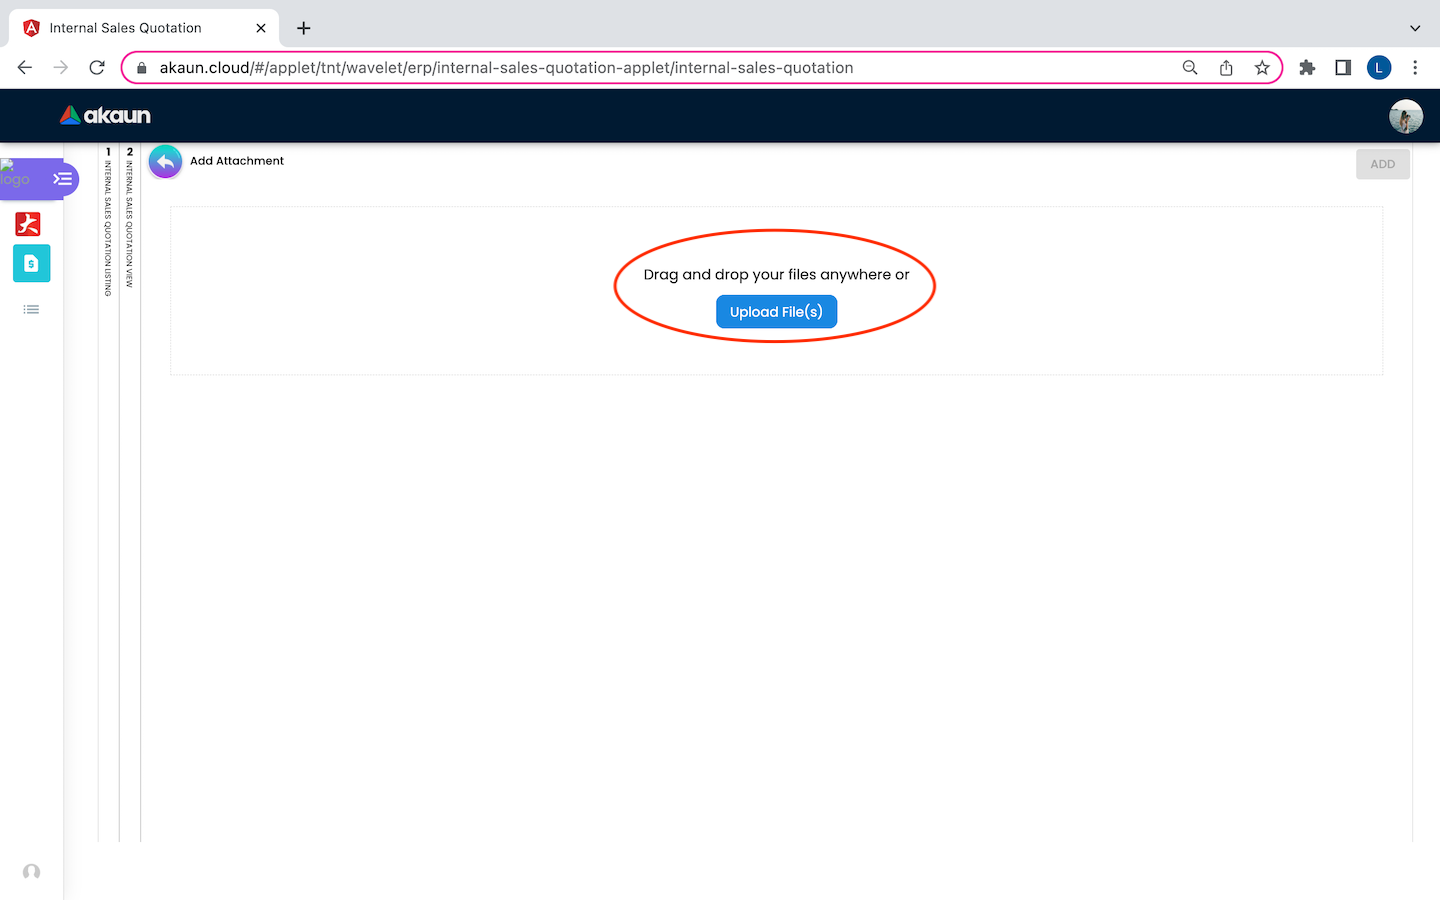Open the Chrome three-dot menu
The image size is (1440, 900).
click(x=1415, y=68)
